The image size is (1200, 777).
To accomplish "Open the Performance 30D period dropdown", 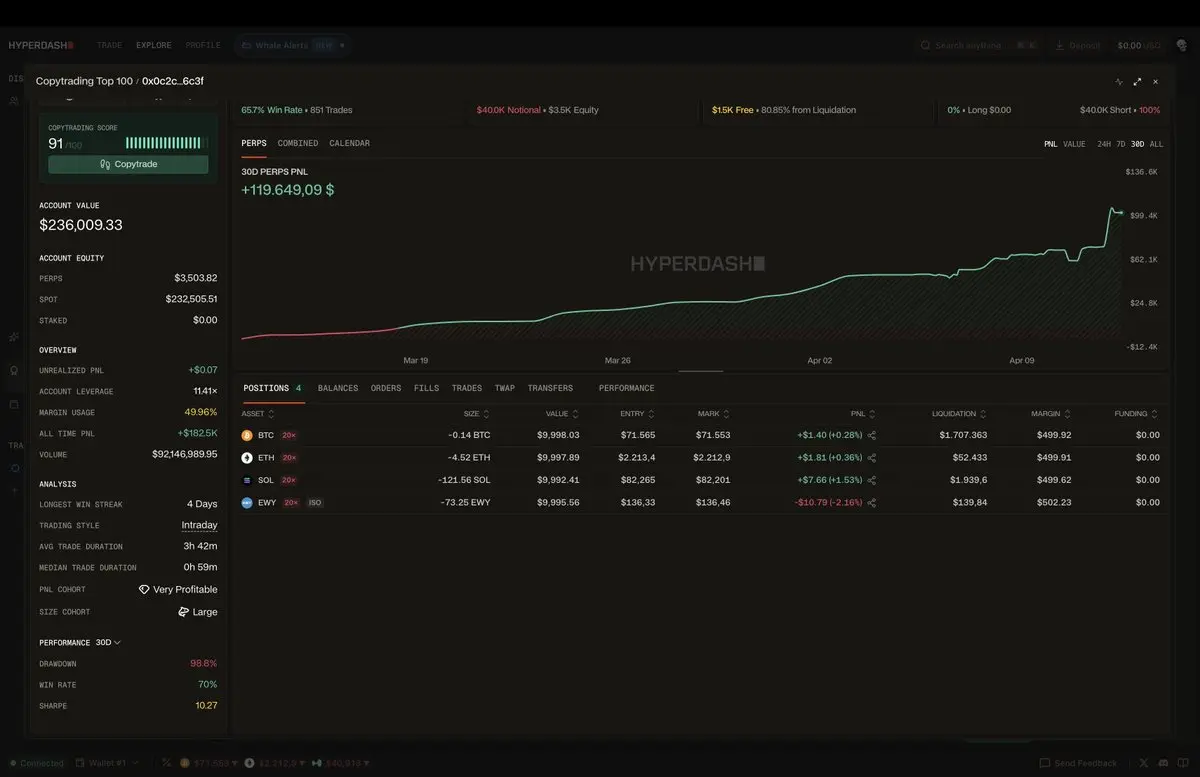I will click(x=108, y=642).
